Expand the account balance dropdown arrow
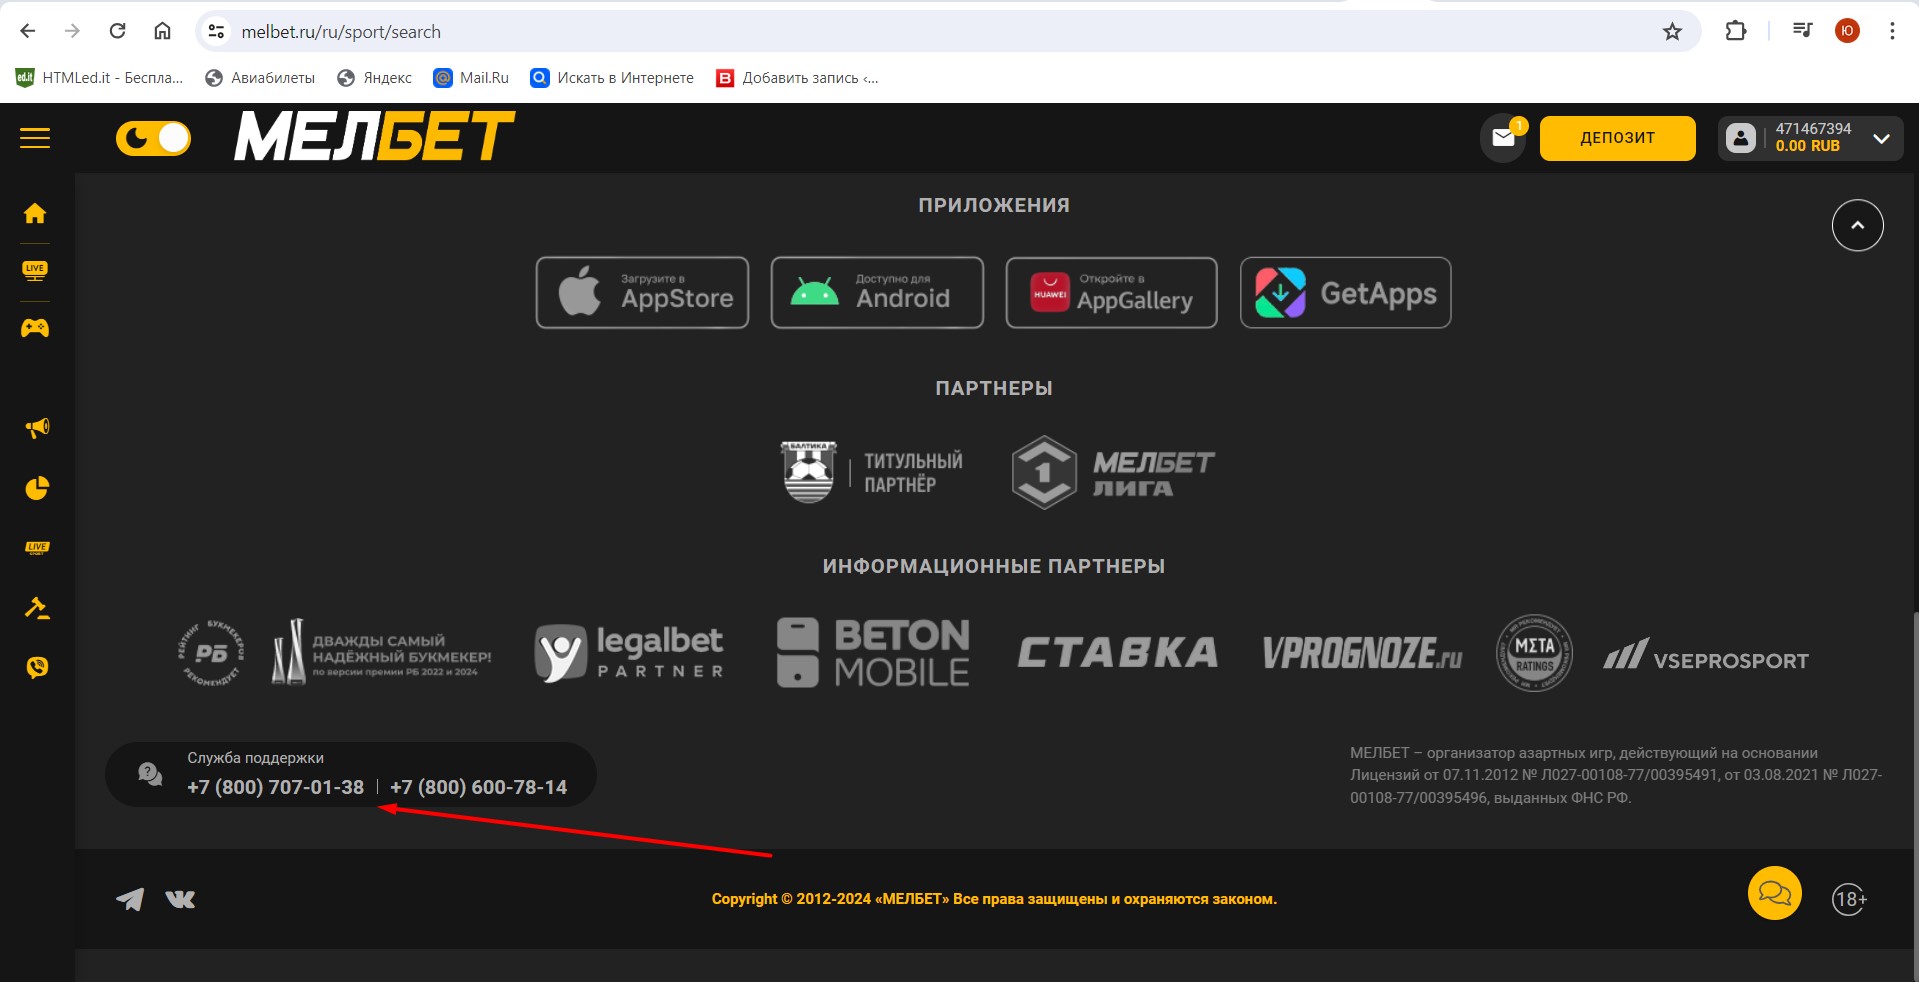This screenshot has height=982, width=1919. pos(1881,138)
